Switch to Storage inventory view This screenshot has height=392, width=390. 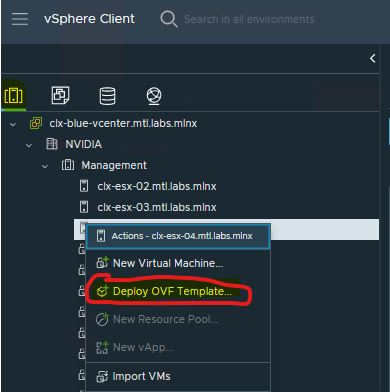tap(107, 96)
